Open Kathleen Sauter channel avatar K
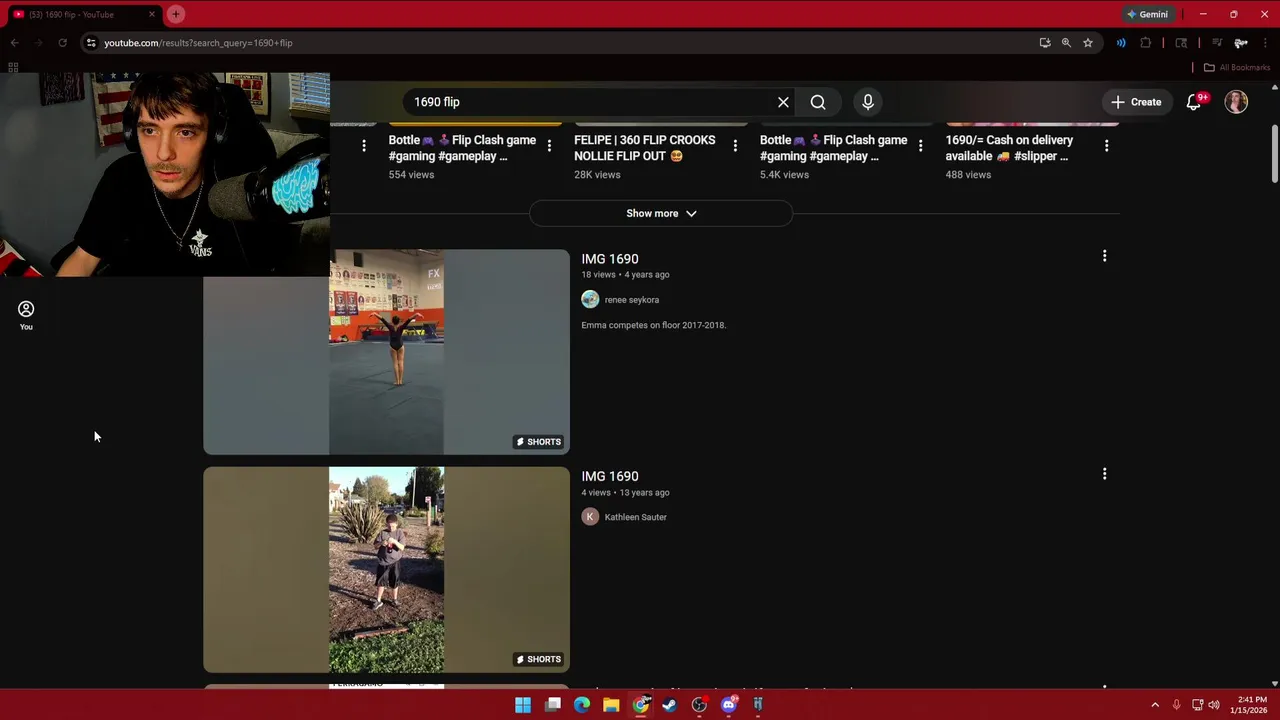This screenshot has height=720, width=1280. (x=590, y=517)
